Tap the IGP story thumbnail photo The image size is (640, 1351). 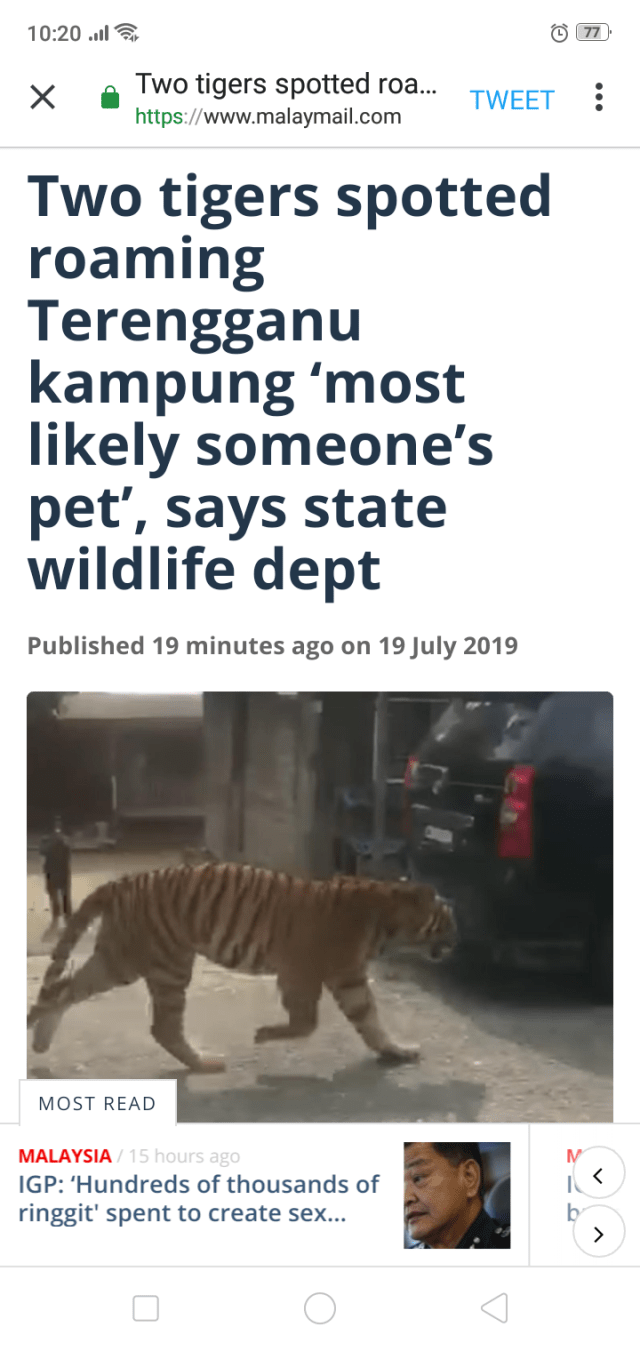point(457,1195)
